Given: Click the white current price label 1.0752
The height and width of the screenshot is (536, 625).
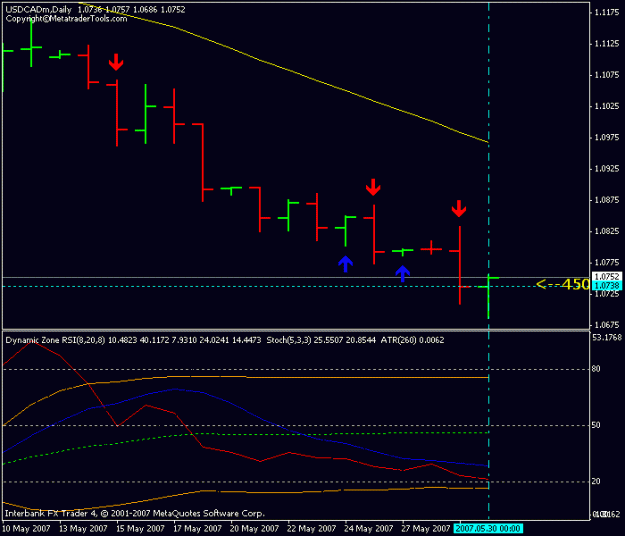Looking at the screenshot, I should (607, 277).
